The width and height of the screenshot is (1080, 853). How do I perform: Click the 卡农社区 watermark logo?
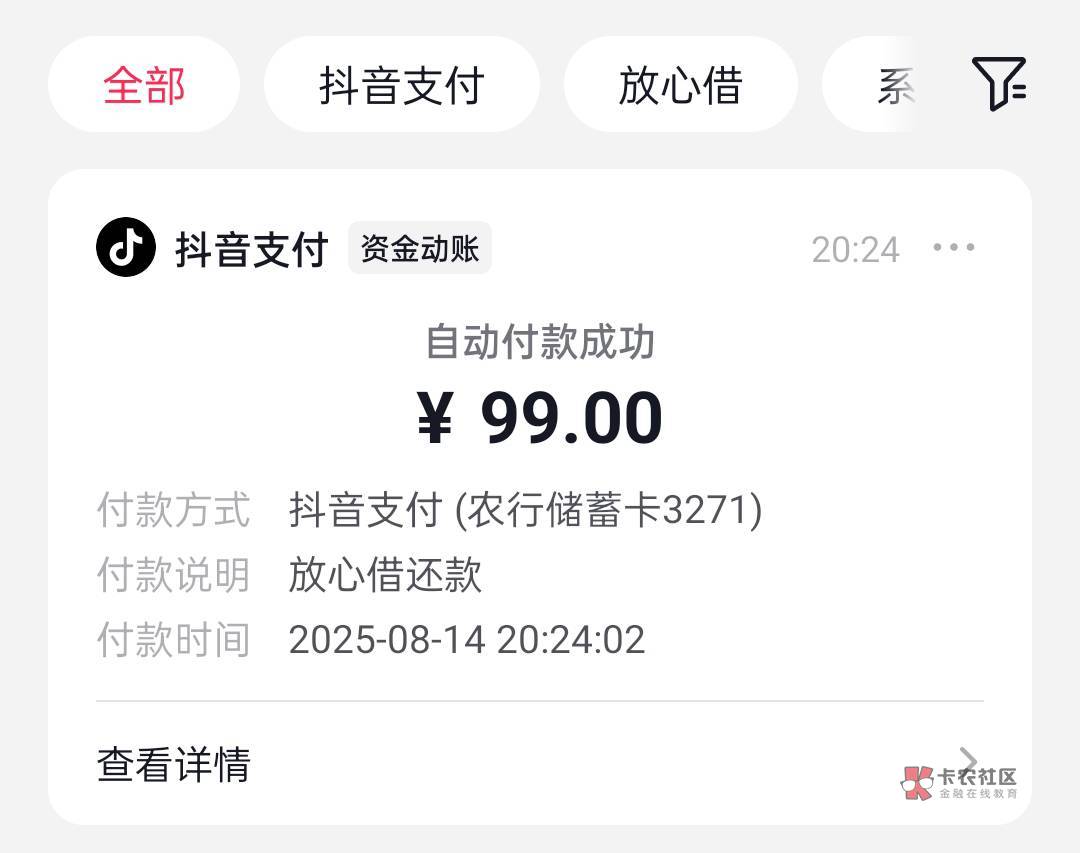click(x=960, y=781)
